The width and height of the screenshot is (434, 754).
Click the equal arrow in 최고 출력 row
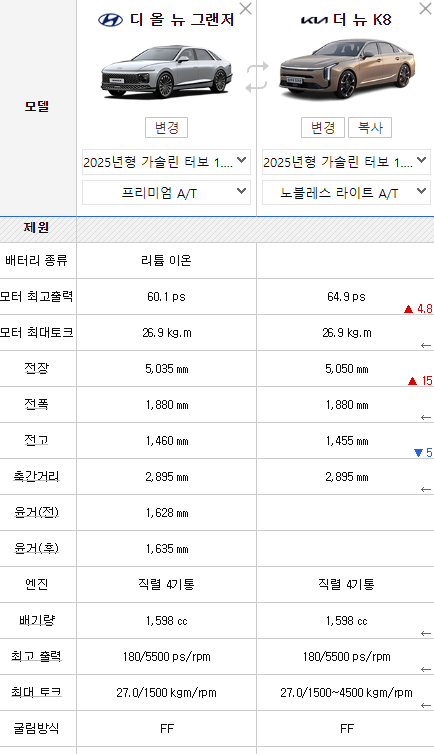(426, 669)
